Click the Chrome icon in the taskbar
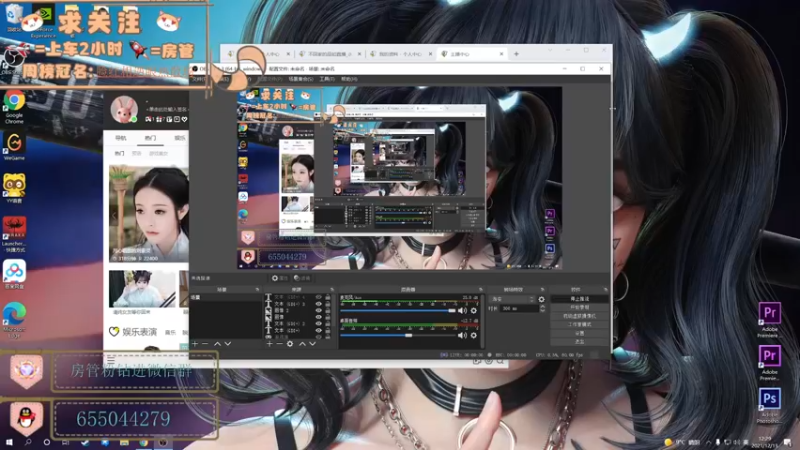The image size is (800, 450). [x=143, y=442]
